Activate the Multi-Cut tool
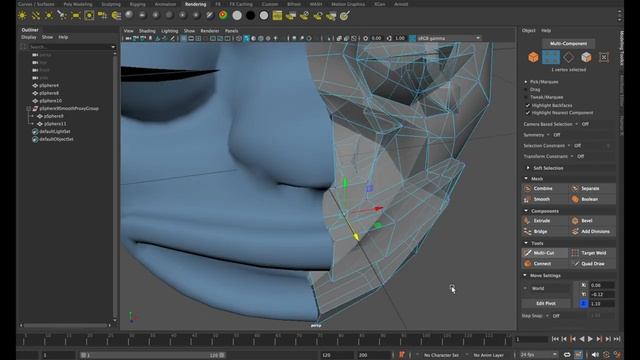This screenshot has height=360, width=640. (544, 253)
